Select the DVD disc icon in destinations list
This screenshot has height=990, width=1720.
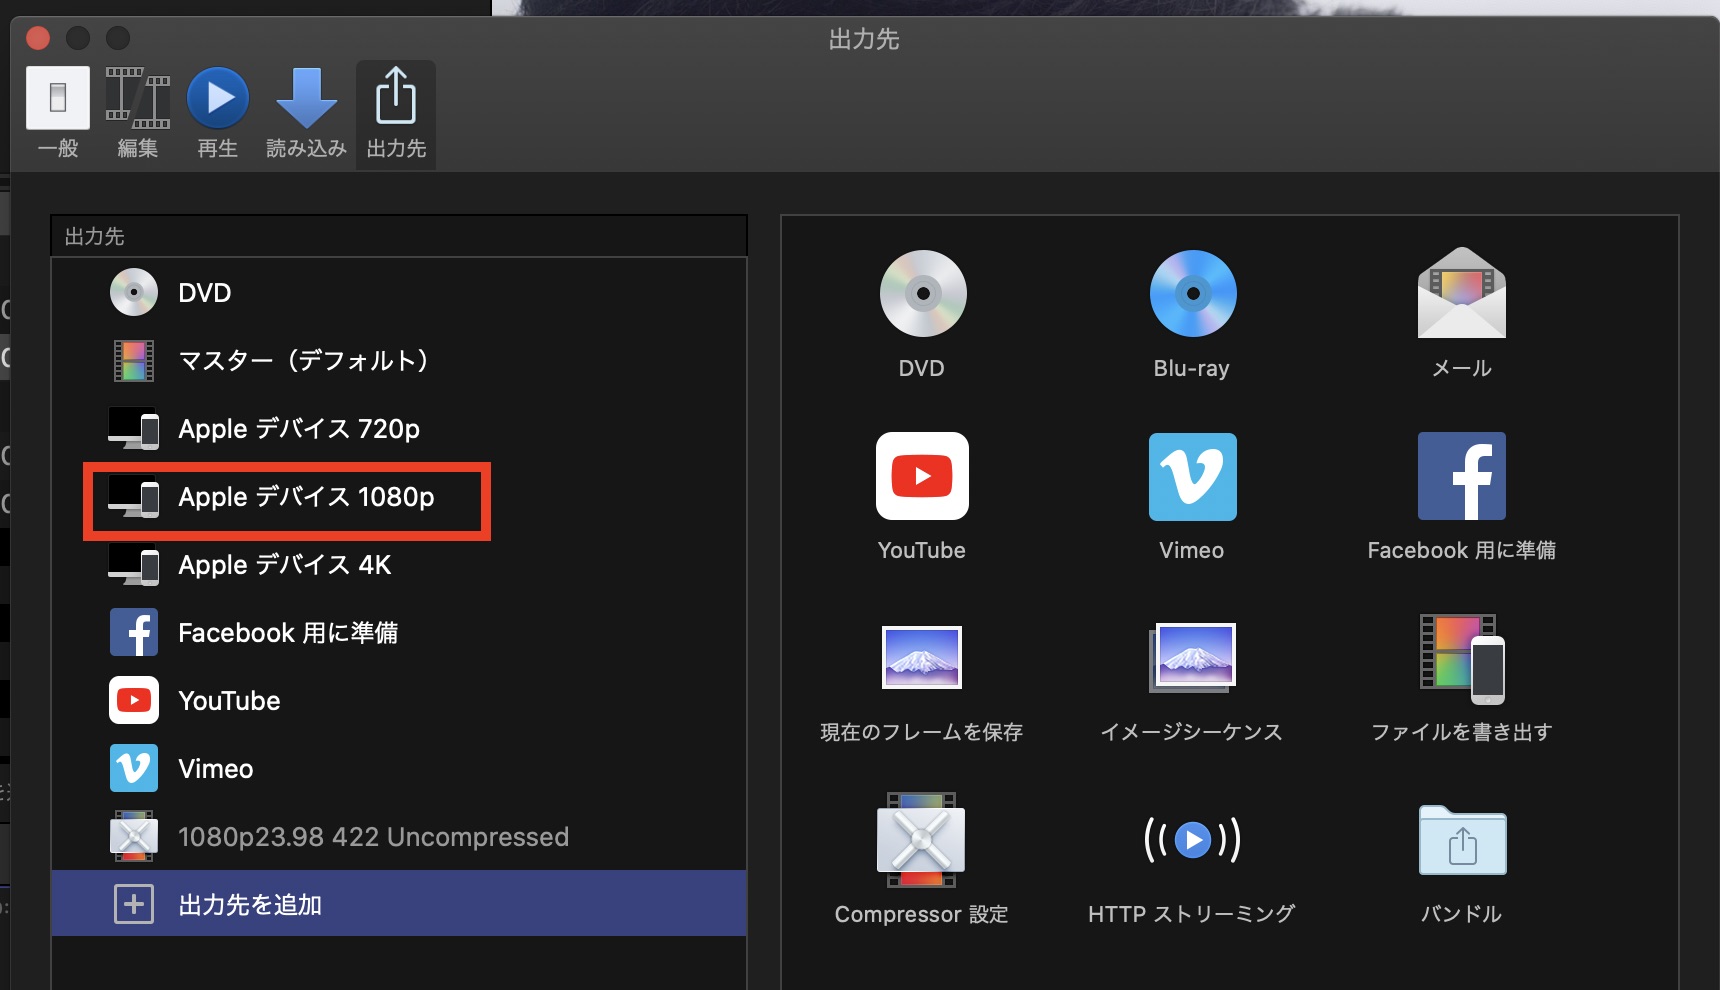(134, 292)
